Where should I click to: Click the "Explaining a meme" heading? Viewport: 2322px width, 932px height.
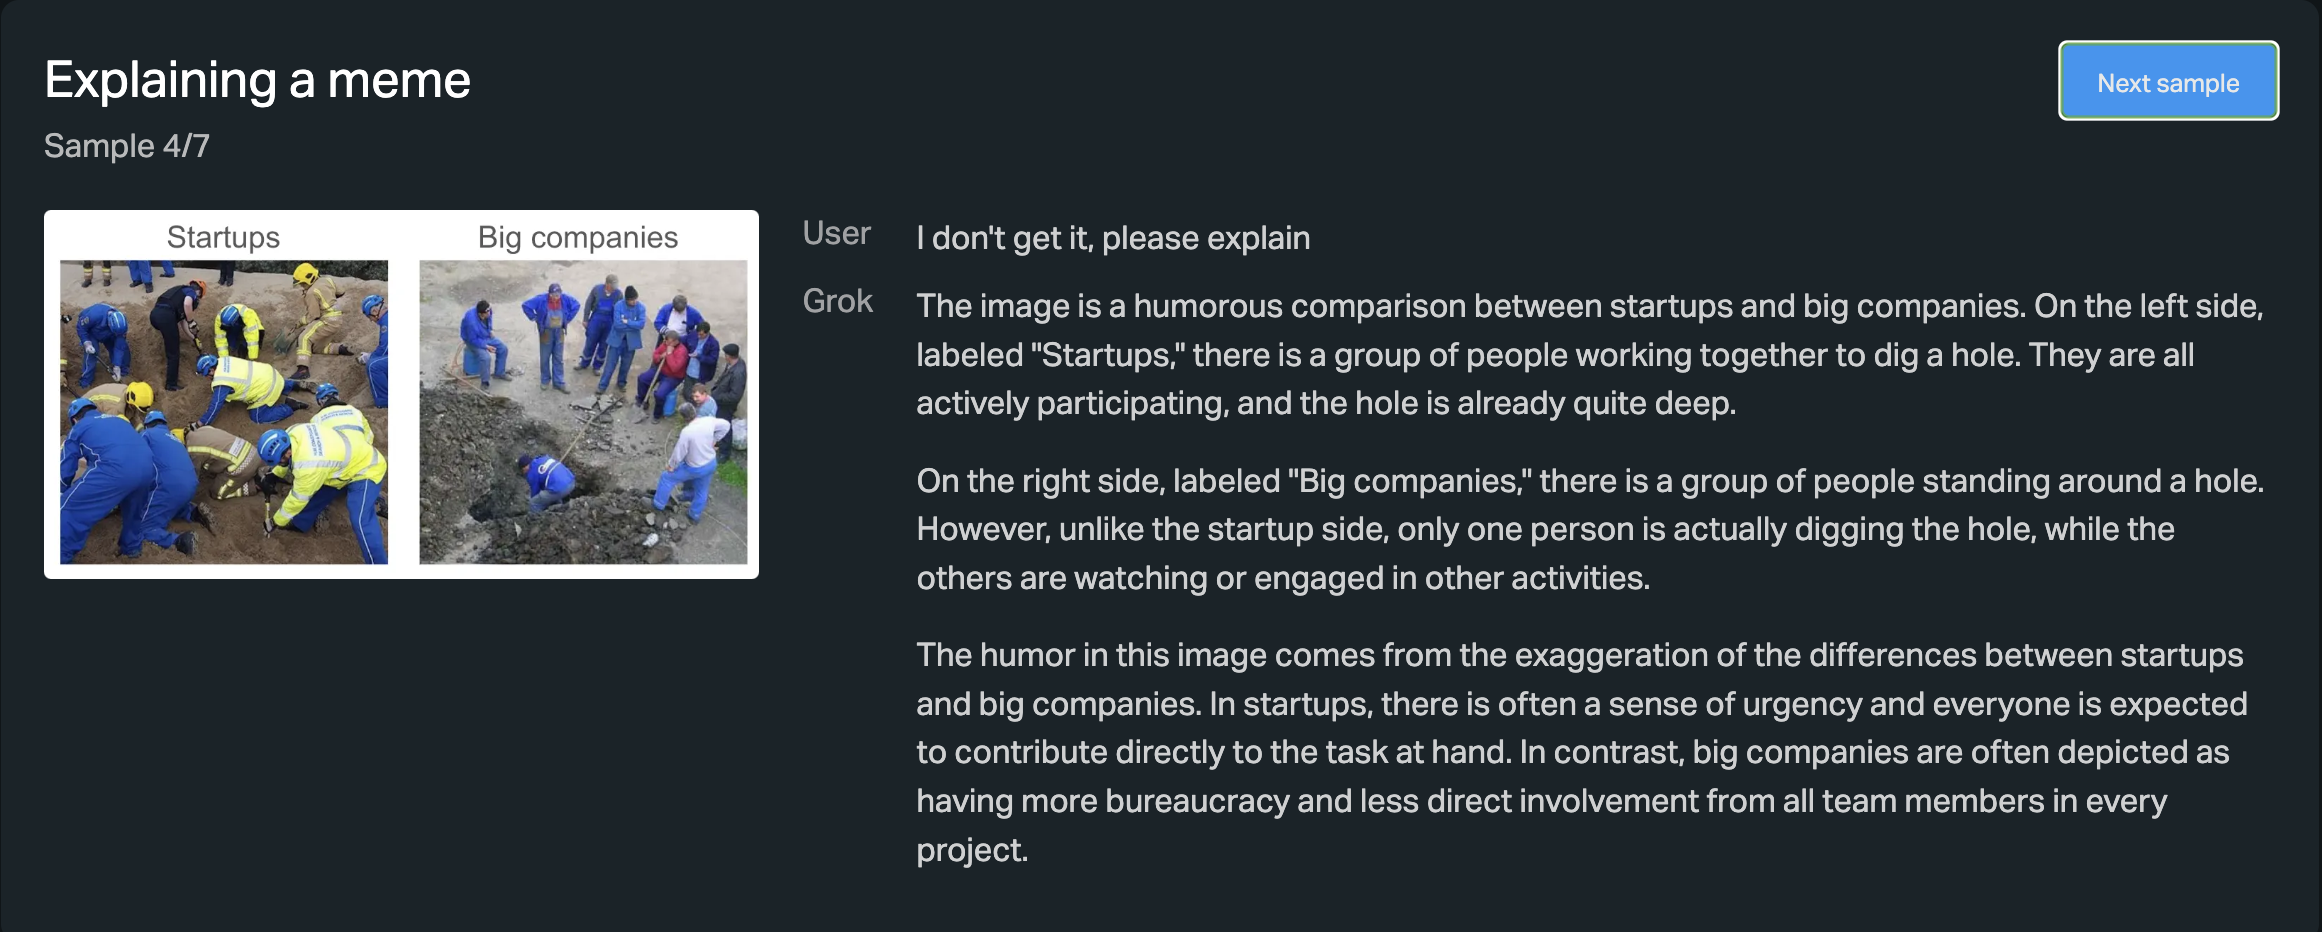[x=257, y=80]
